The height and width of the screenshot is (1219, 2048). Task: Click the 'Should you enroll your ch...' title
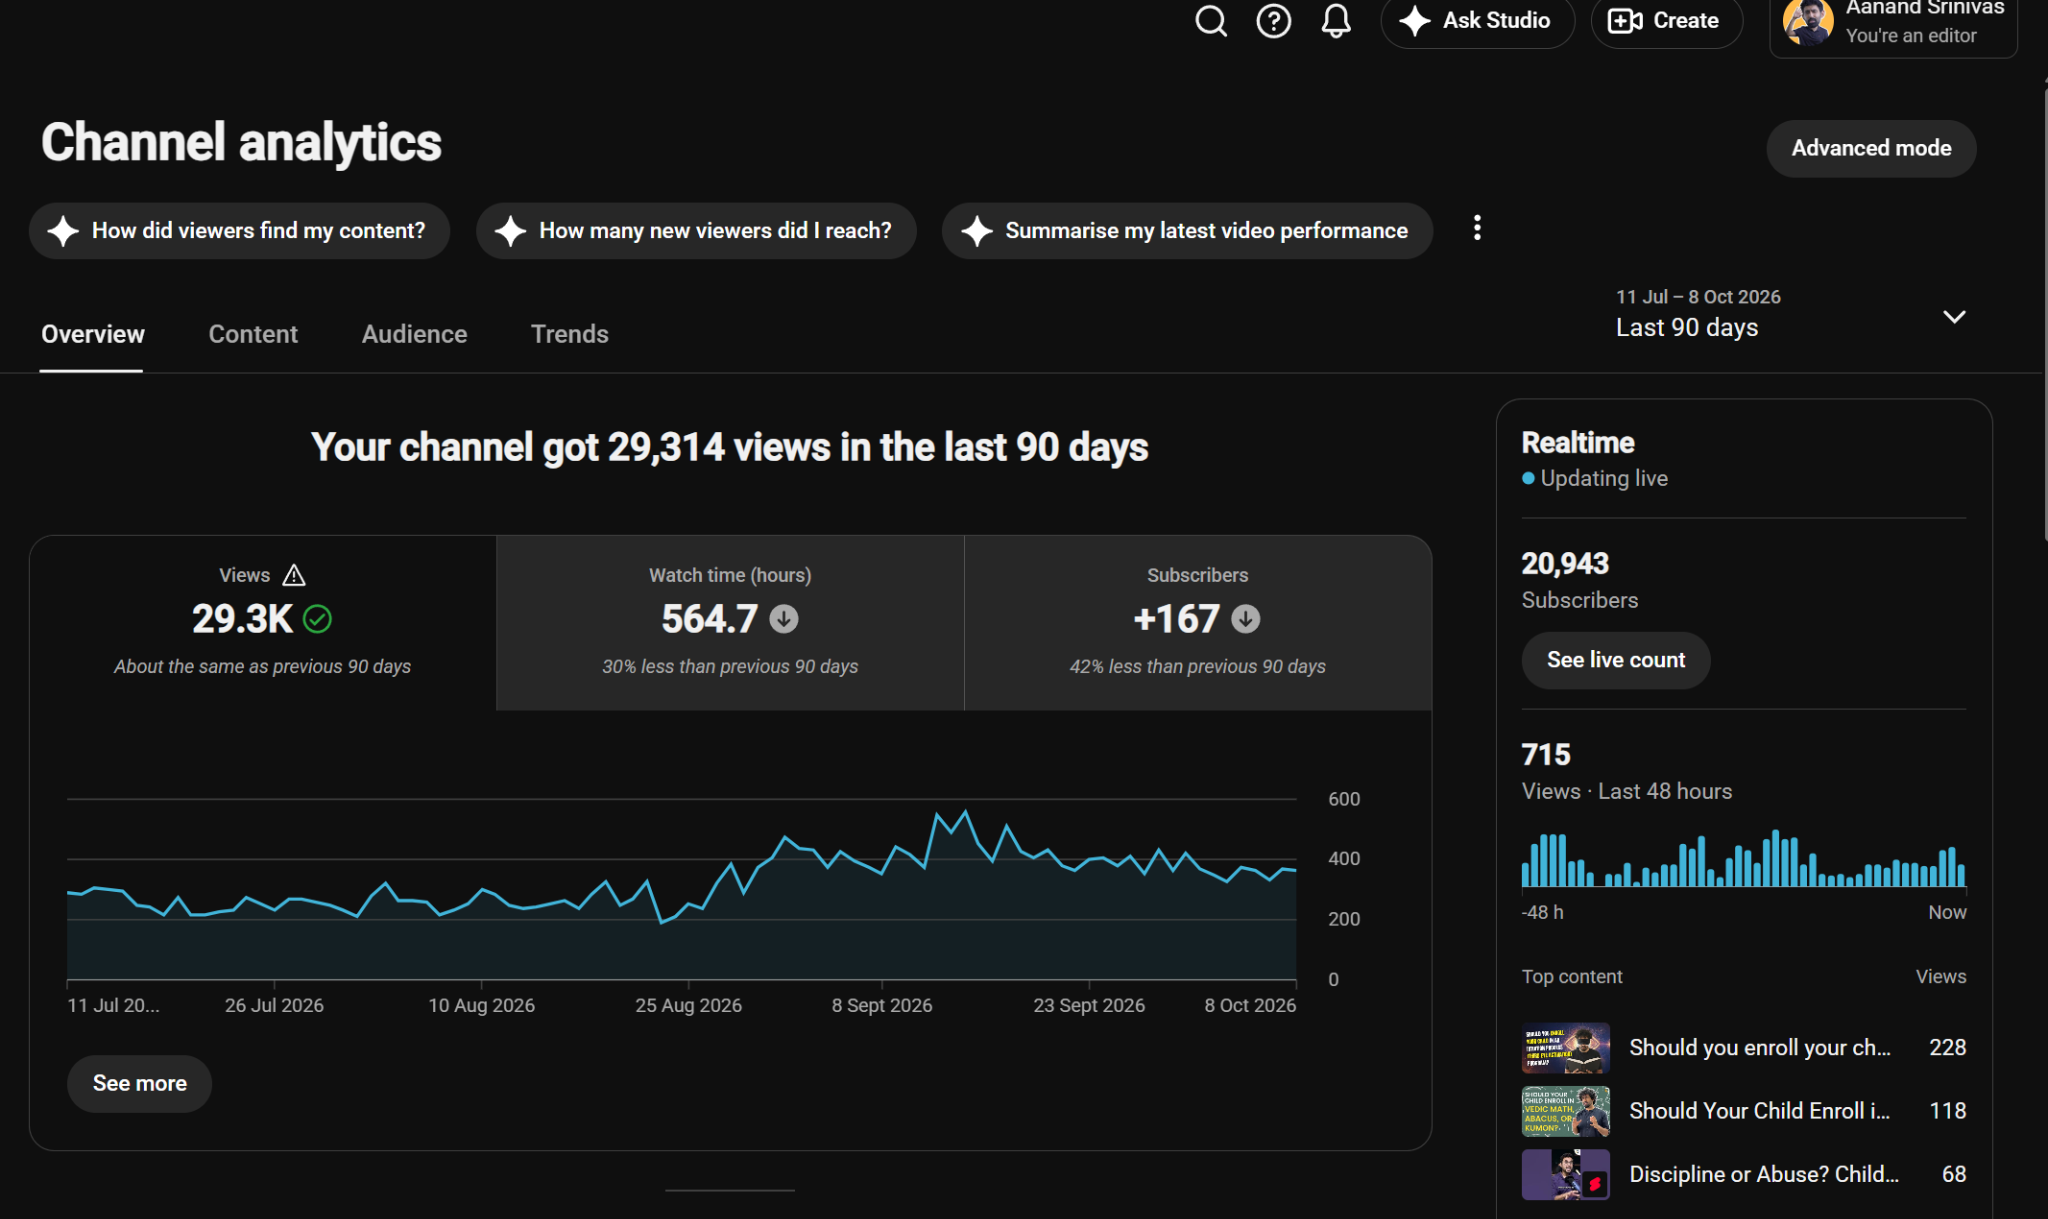click(x=1760, y=1048)
